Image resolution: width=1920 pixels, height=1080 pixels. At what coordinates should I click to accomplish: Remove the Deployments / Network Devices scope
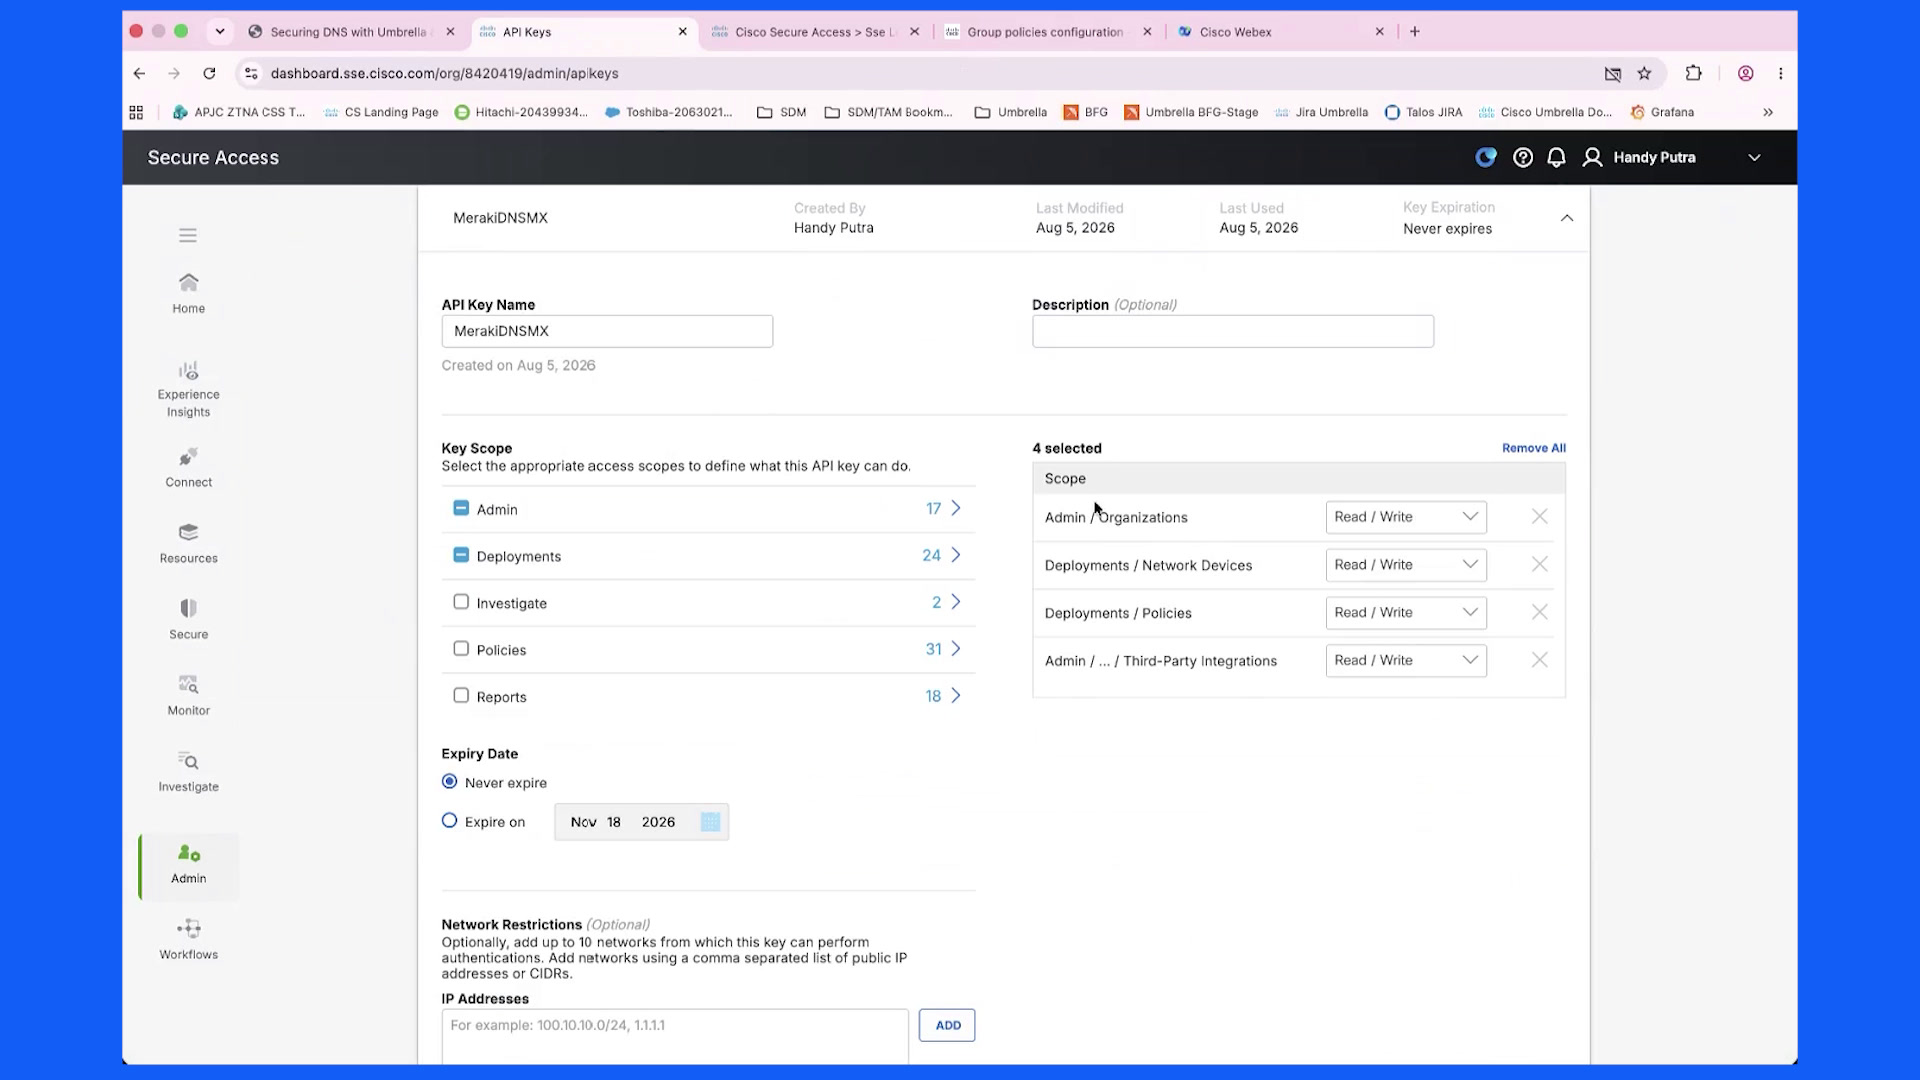1540,565
